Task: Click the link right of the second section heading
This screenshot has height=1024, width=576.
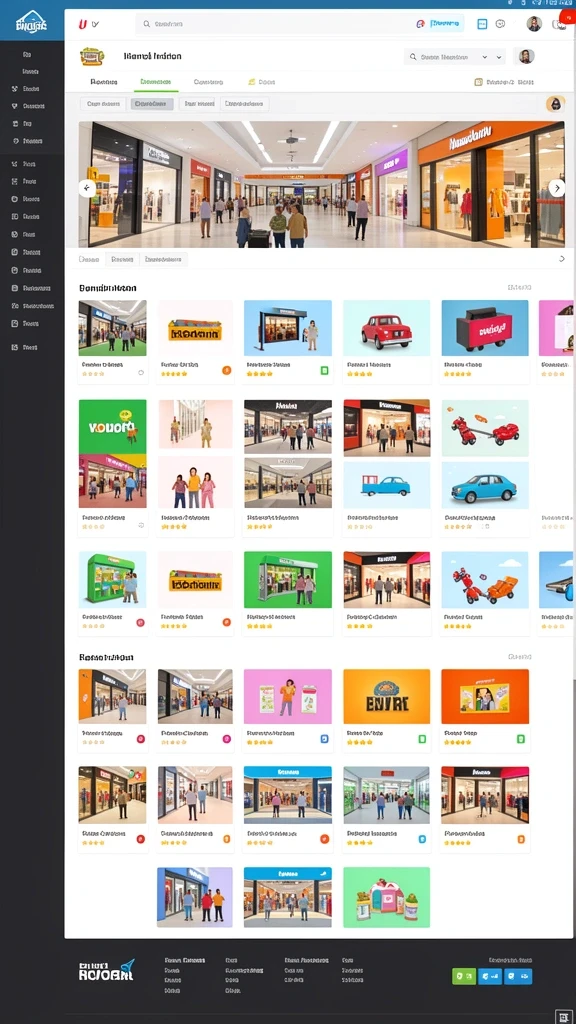Action: (519, 657)
